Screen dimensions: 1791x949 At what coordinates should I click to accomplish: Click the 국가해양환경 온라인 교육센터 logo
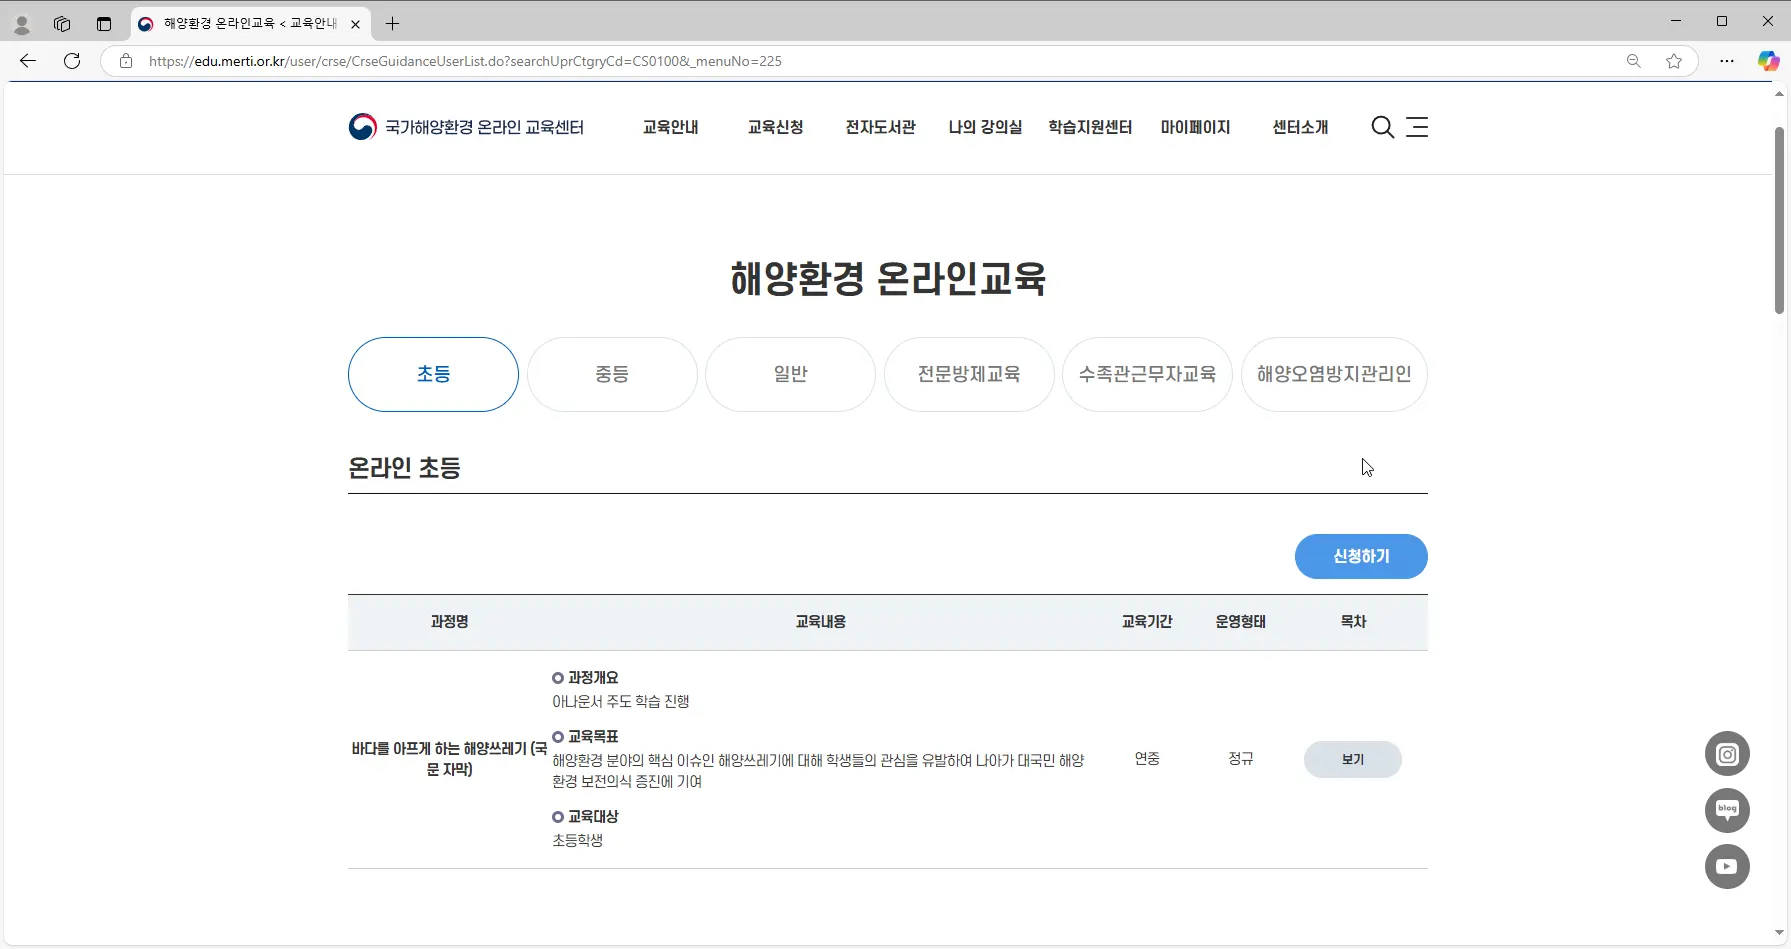tap(466, 127)
